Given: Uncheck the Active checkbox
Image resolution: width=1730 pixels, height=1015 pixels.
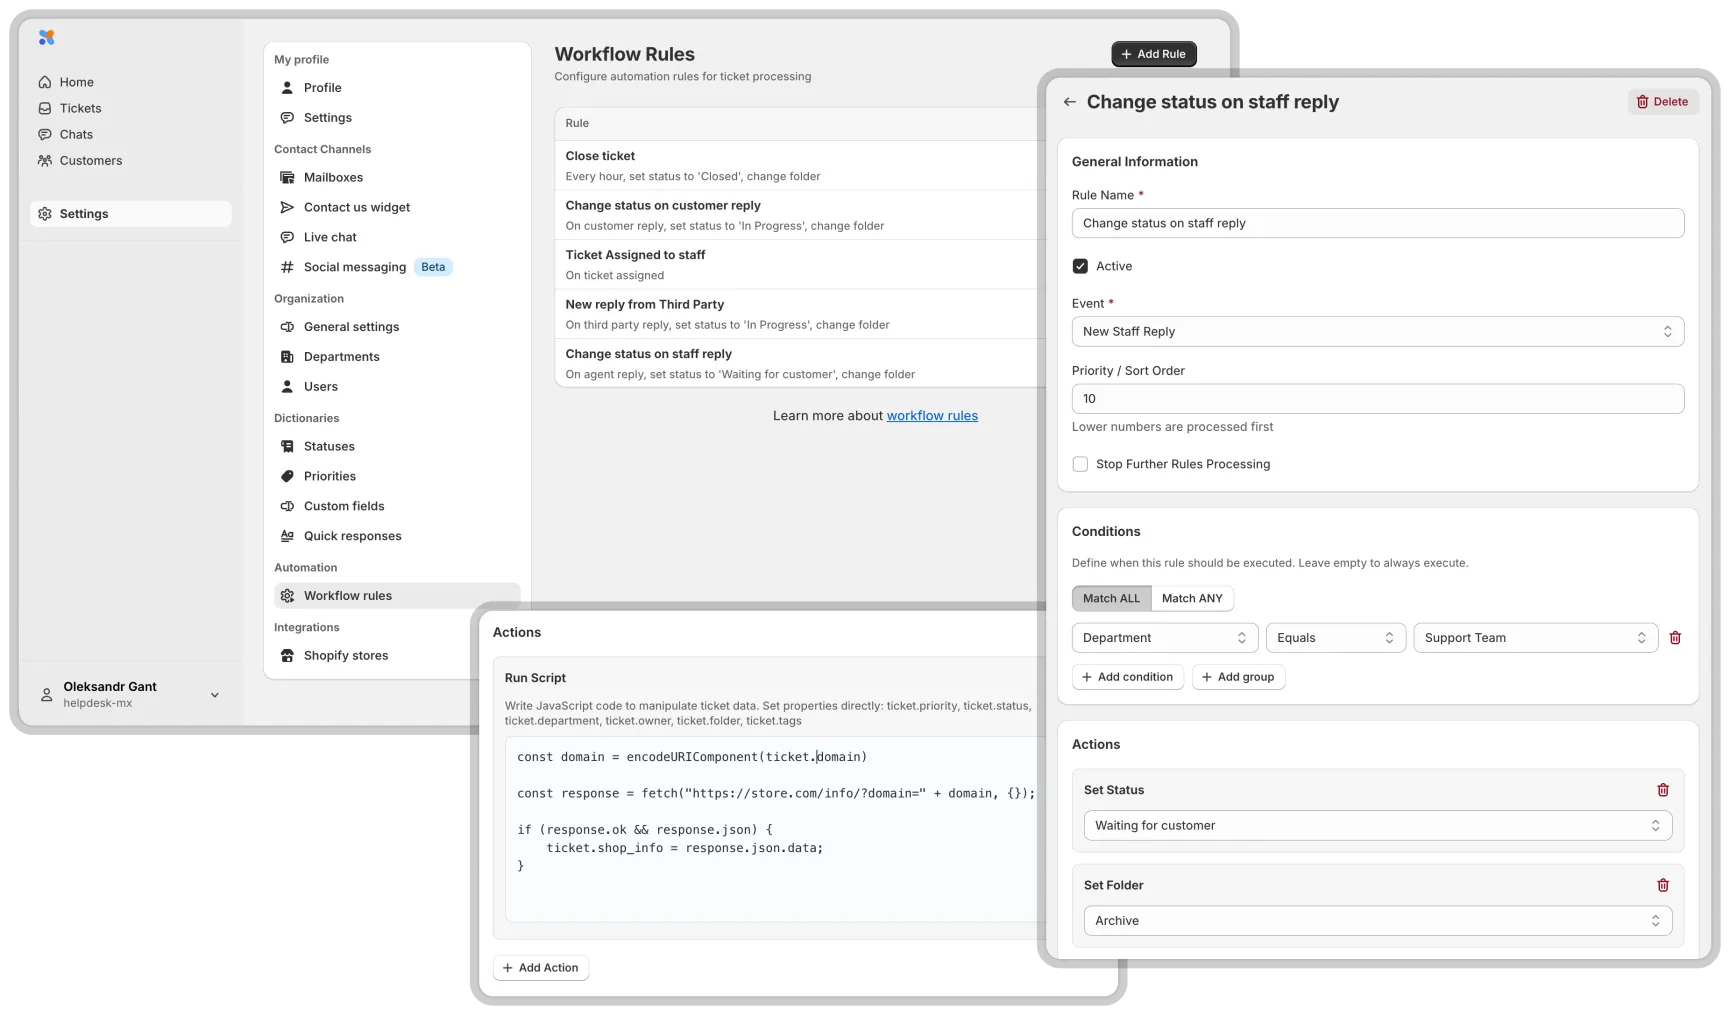Looking at the screenshot, I should [x=1080, y=266].
